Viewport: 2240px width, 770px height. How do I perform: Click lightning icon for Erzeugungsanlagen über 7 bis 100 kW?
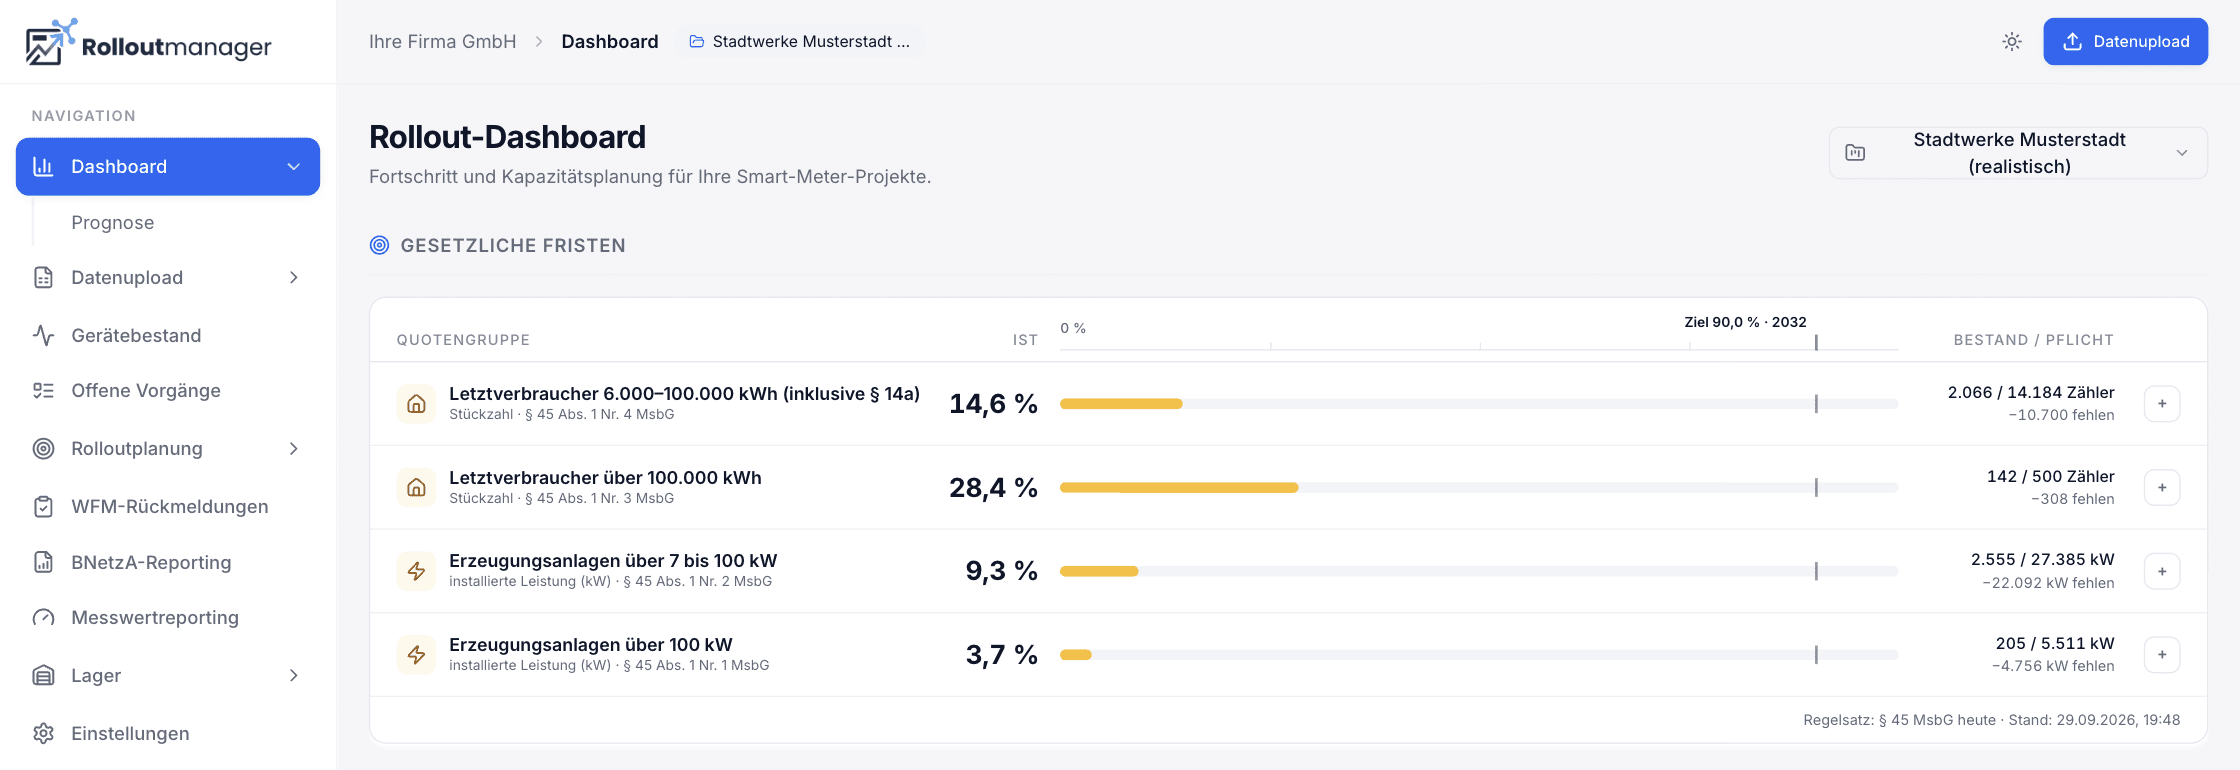(x=416, y=571)
